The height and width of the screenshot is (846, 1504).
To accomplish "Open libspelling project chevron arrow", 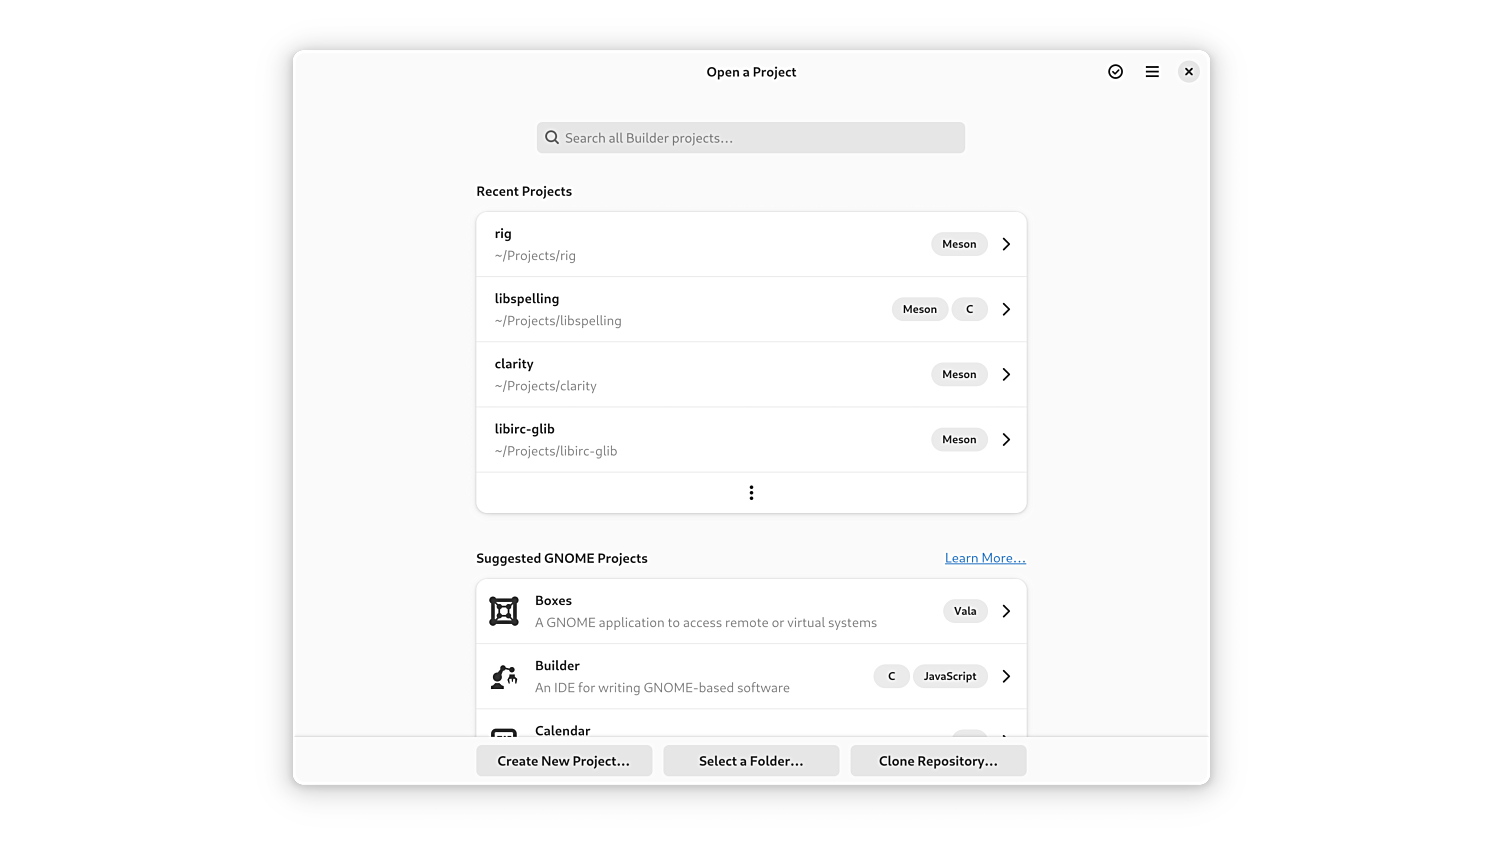I will click(1006, 309).
